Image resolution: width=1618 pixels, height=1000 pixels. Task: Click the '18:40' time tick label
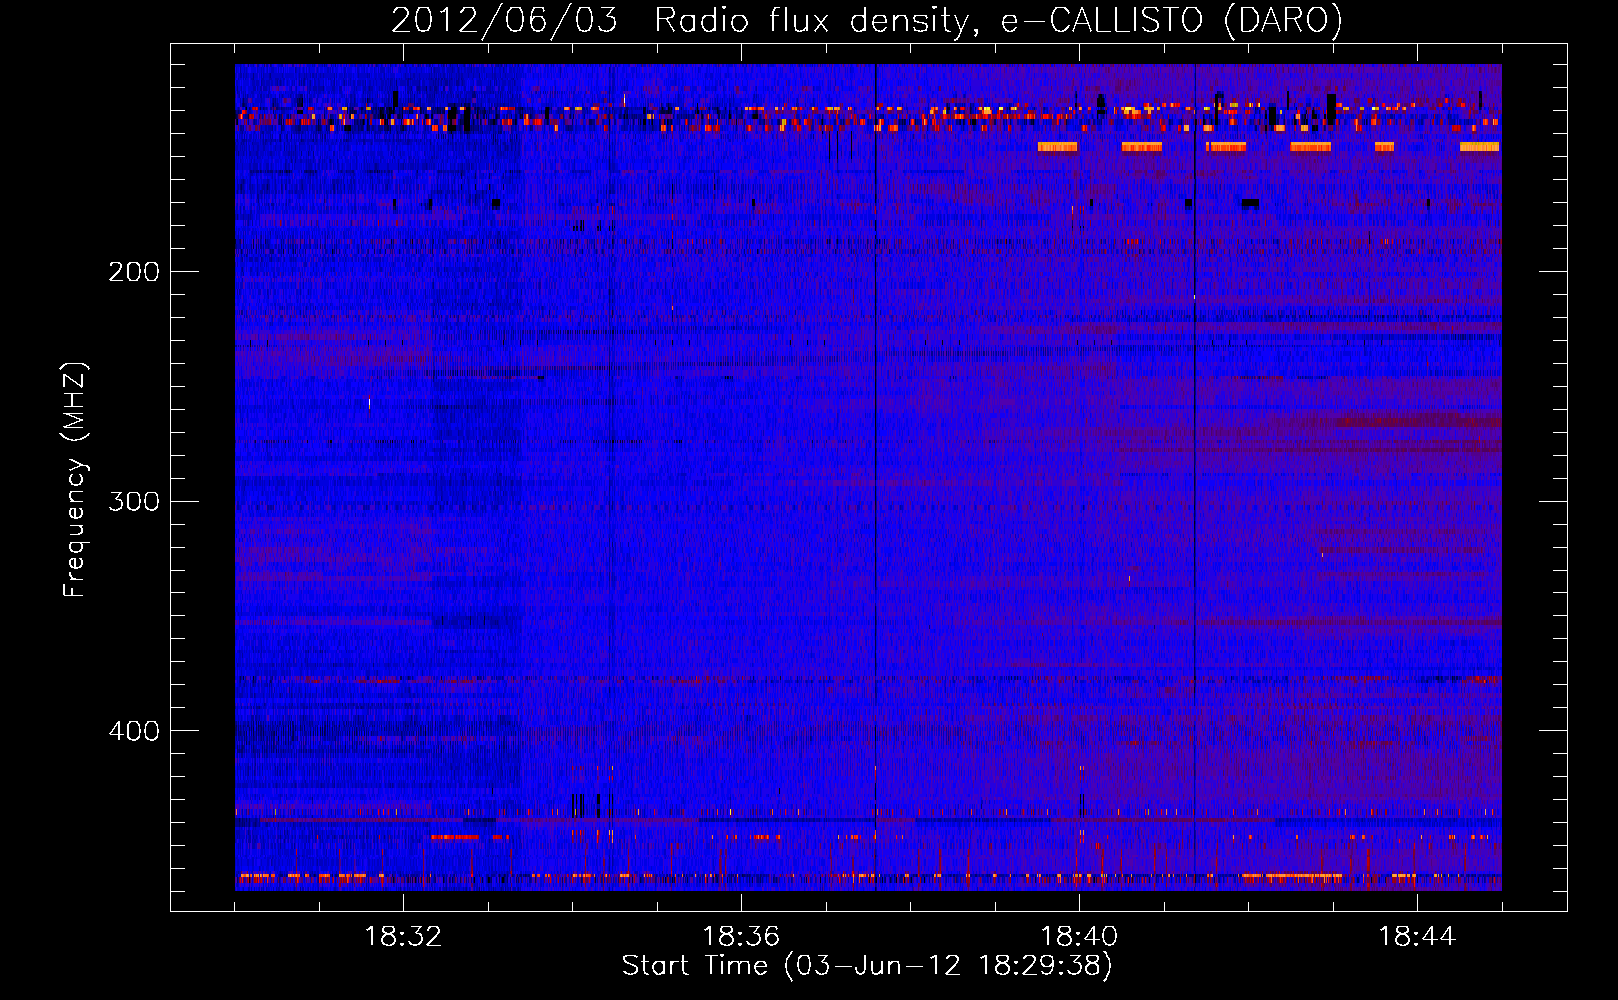pos(1079,937)
